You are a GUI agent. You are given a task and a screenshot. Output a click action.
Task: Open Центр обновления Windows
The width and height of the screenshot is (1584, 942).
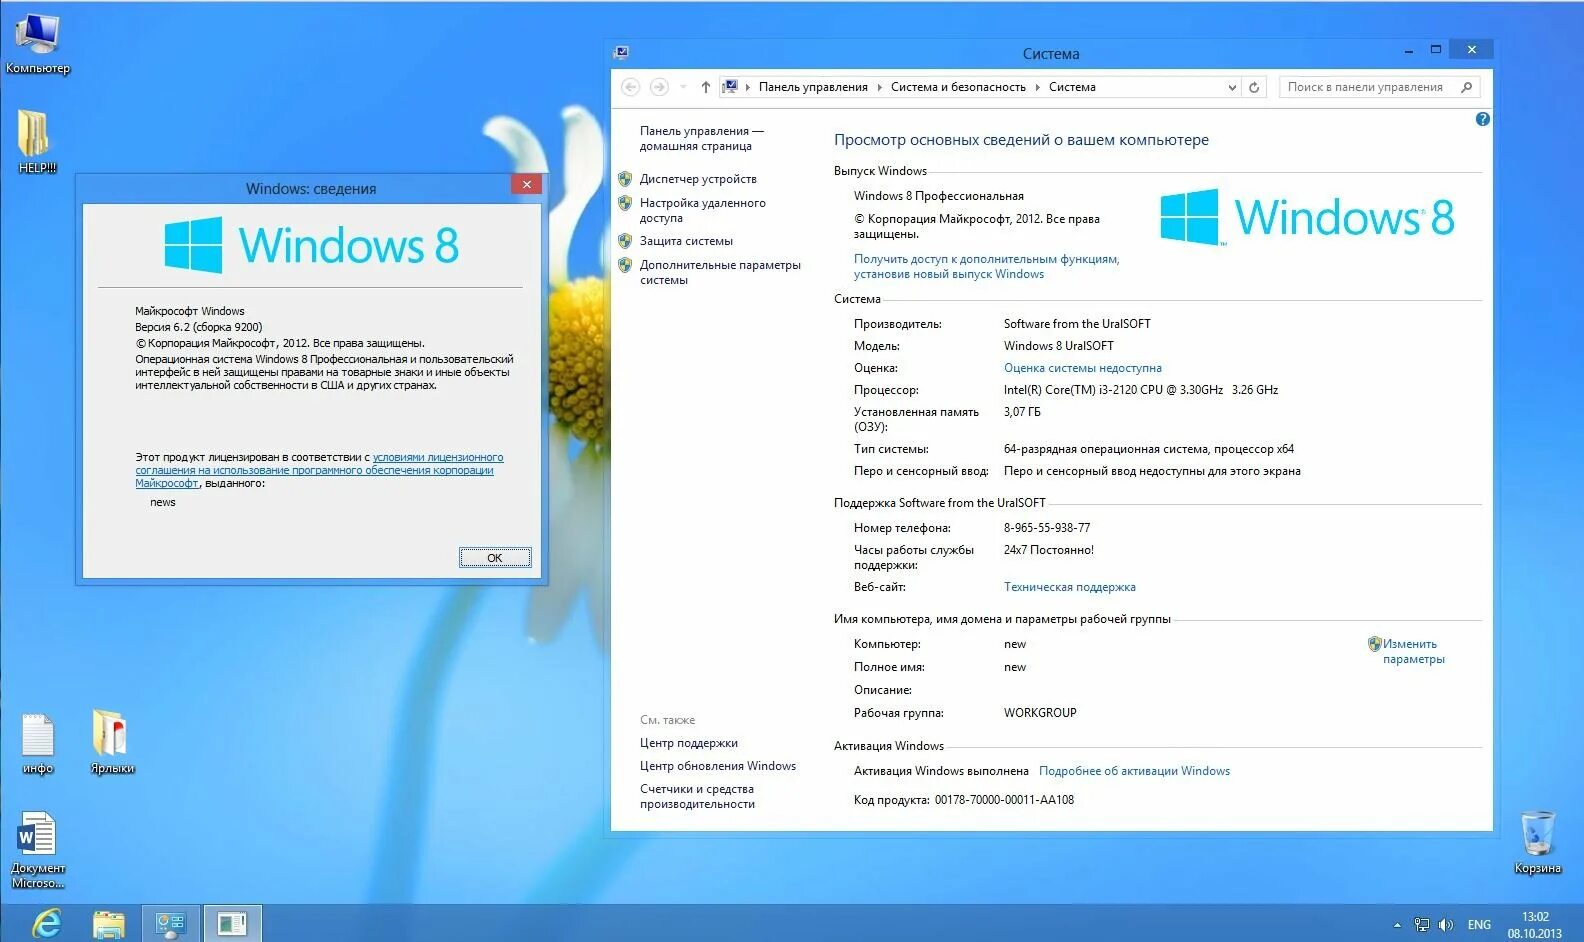coord(717,766)
